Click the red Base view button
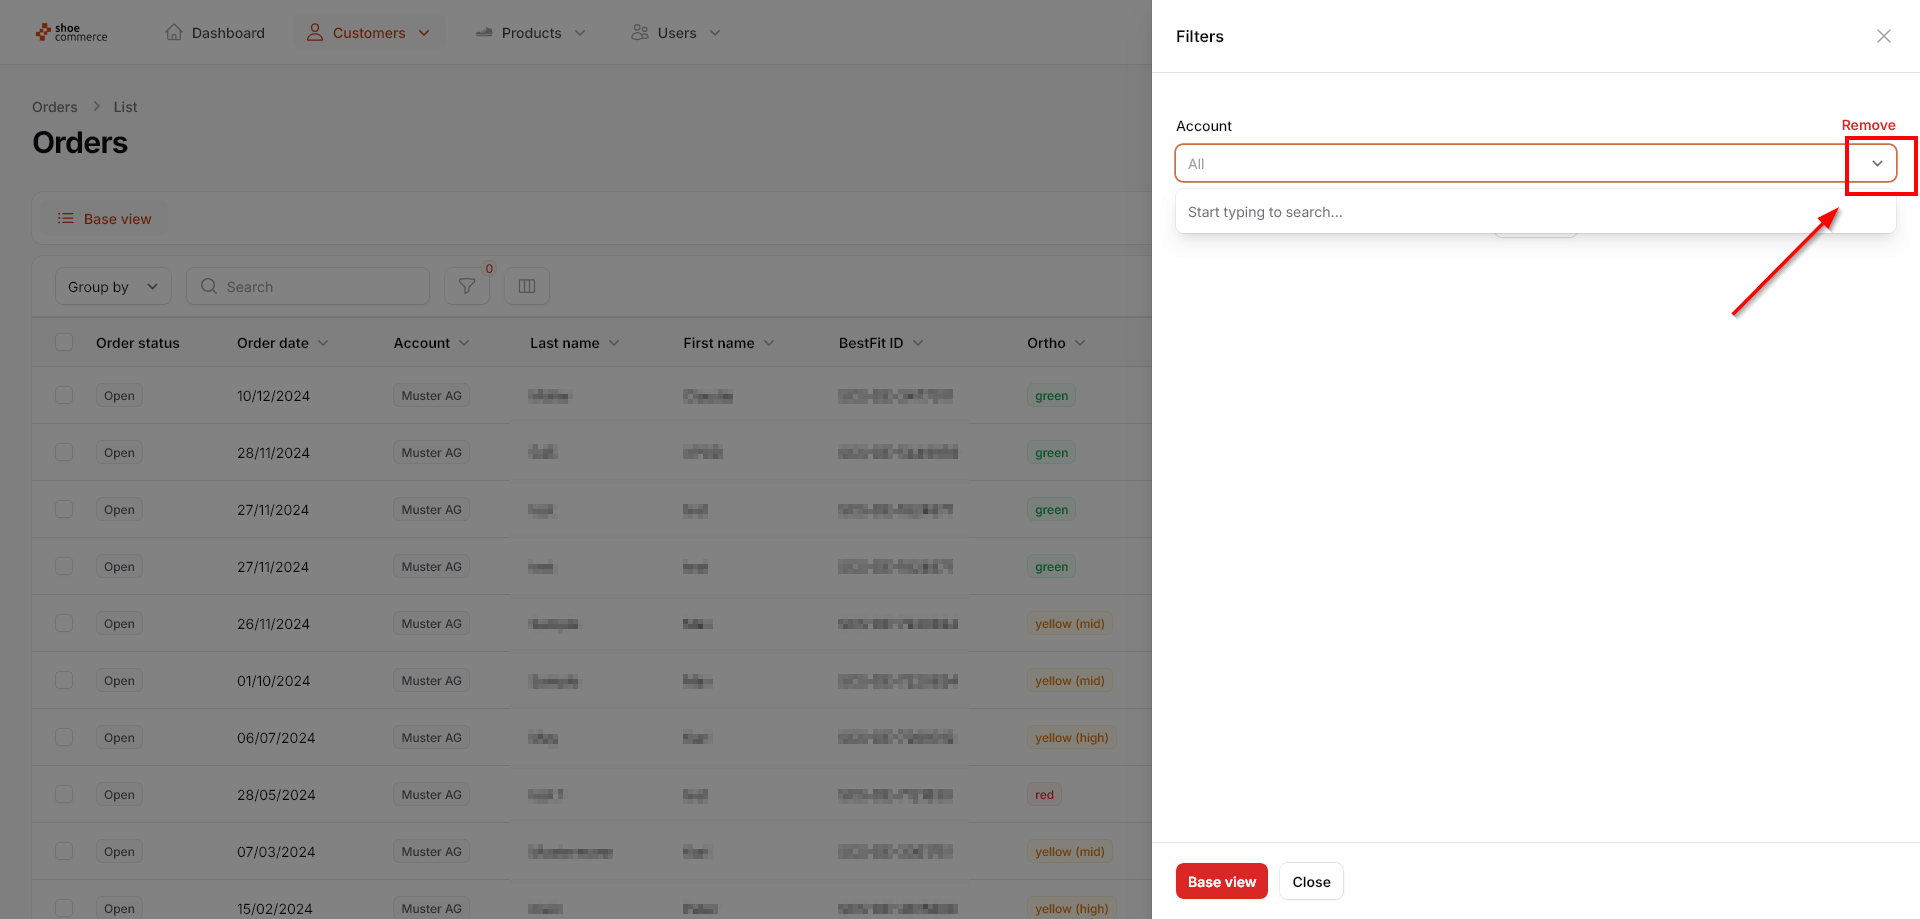The image size is (1920, 919). point(1221,881)
